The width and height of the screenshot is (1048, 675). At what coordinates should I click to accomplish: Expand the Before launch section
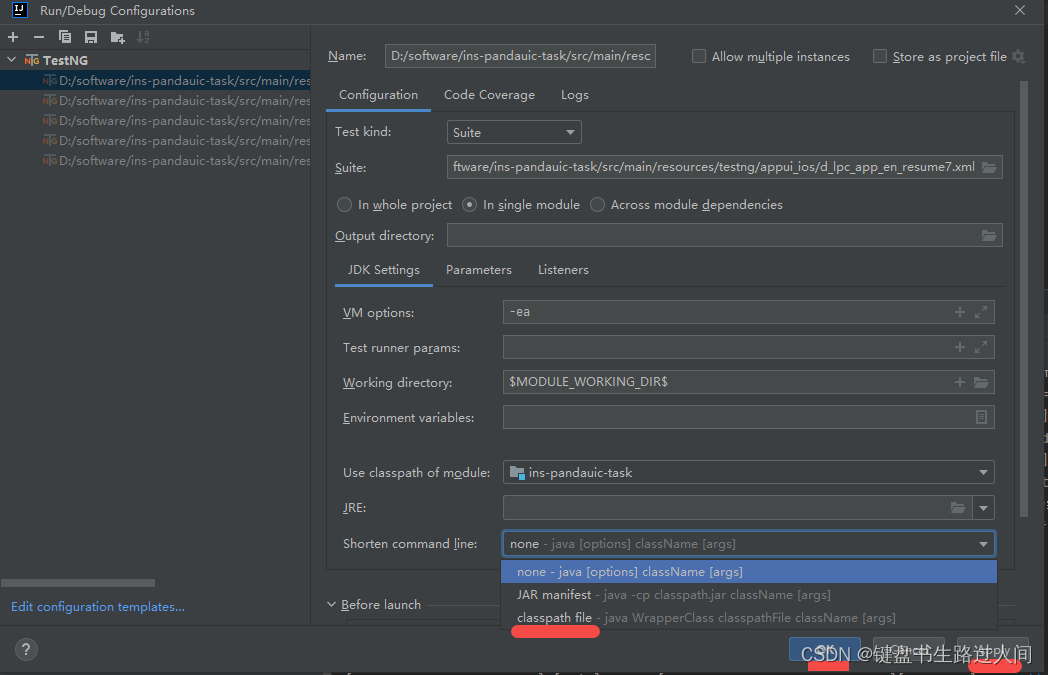point(331,604)
